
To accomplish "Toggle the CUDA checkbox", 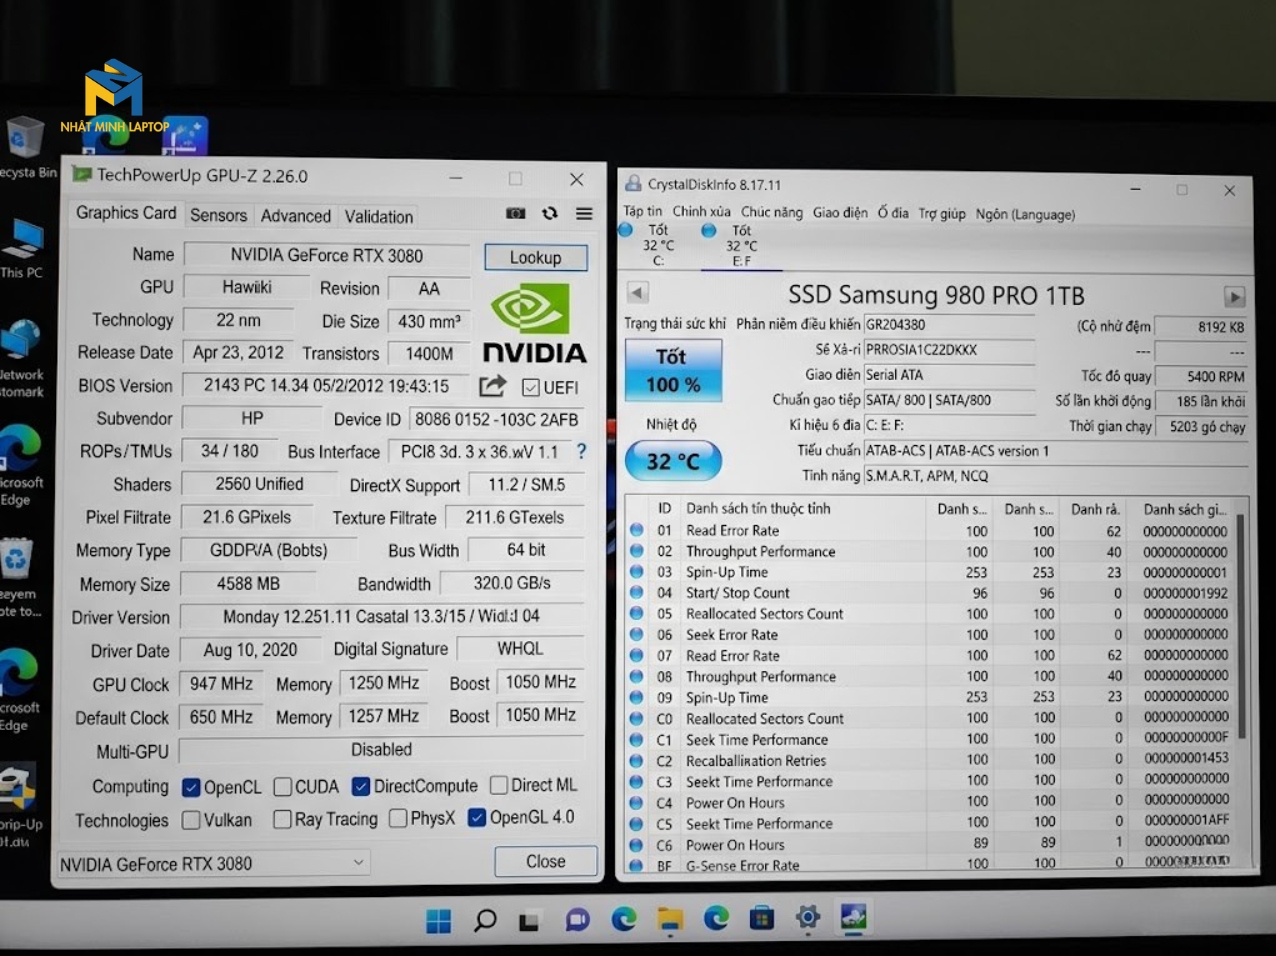I will 283,787.
